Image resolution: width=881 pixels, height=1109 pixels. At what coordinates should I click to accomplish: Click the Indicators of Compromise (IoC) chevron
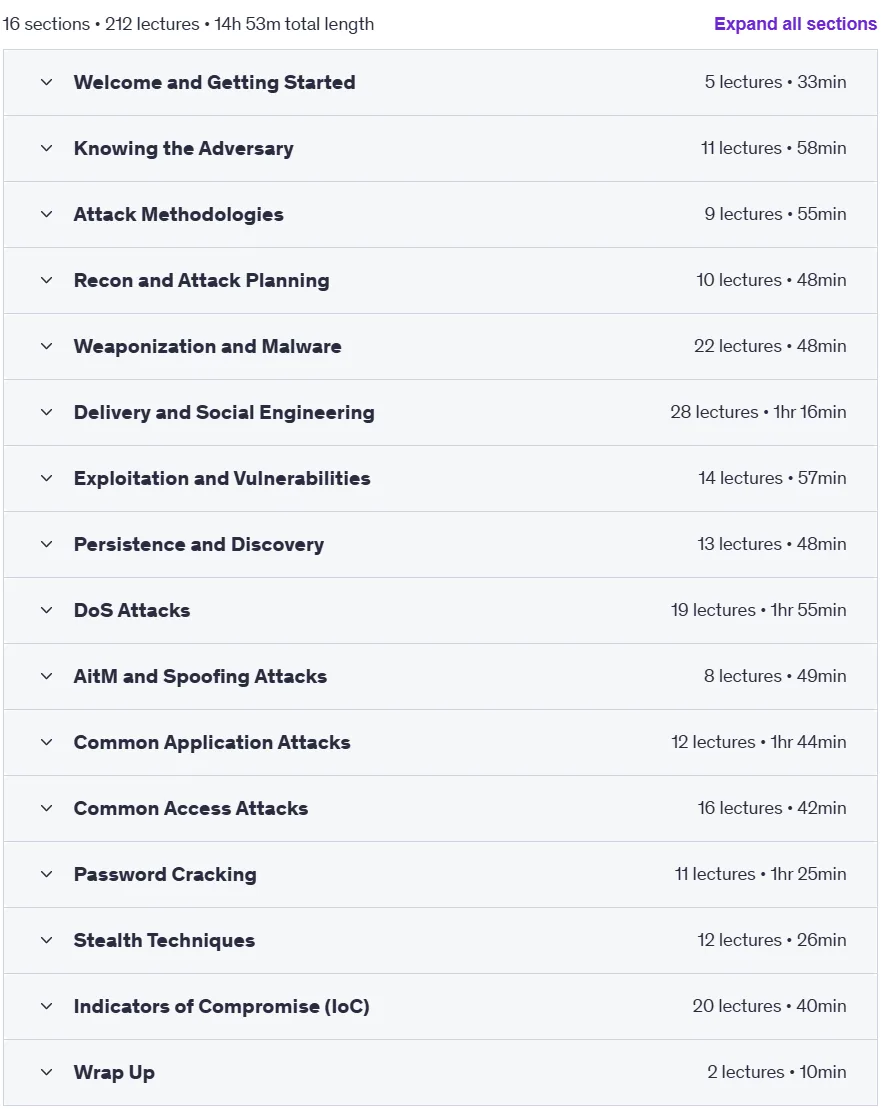(x=47, y=1006)
